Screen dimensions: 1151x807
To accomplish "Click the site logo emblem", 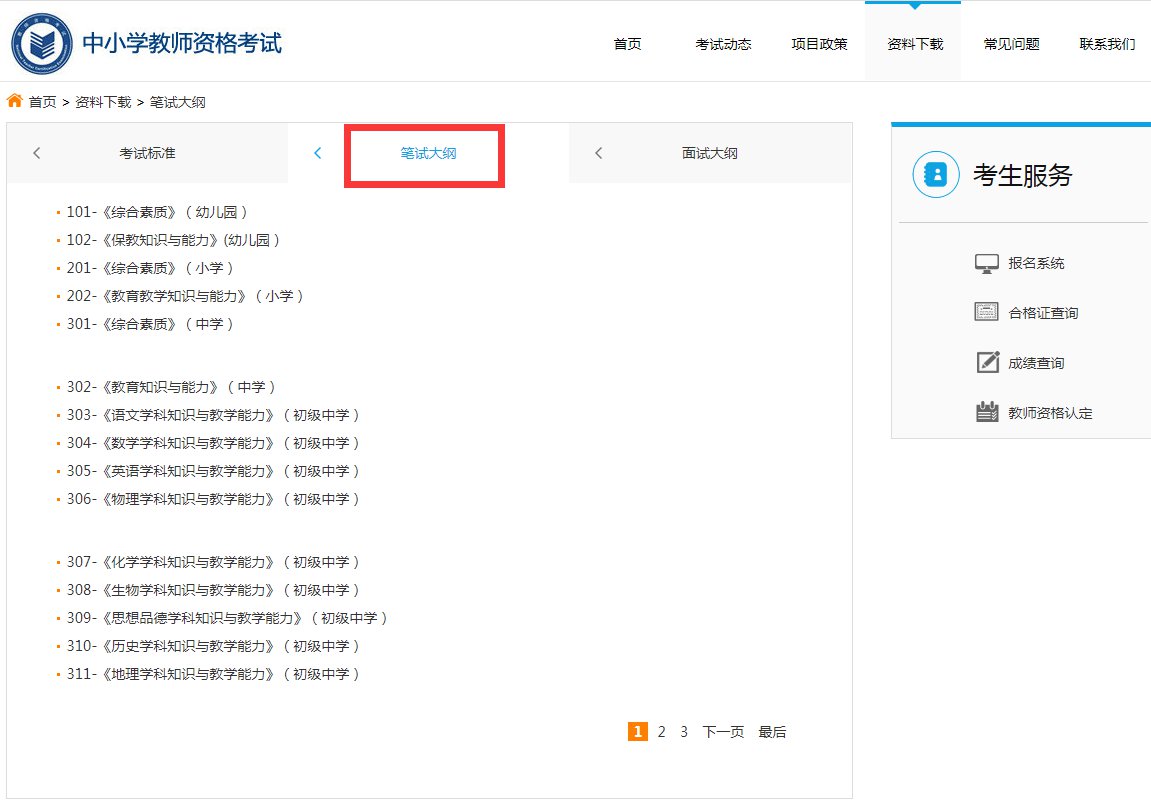I will 41,44.
